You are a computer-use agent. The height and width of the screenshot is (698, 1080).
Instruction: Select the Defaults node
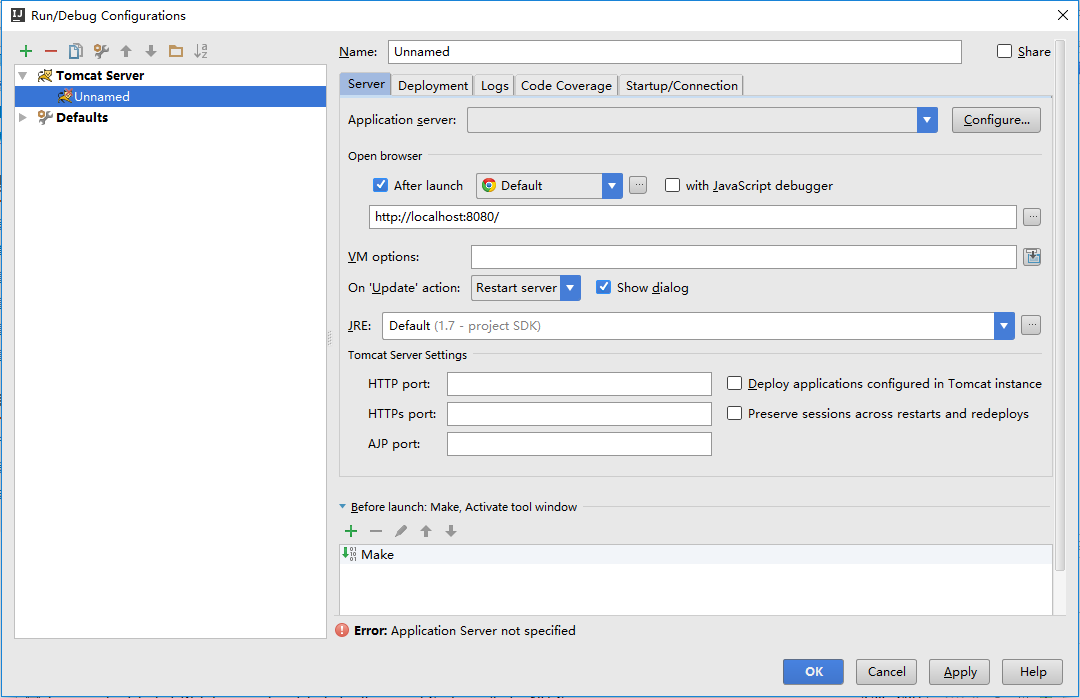point(82,118)
